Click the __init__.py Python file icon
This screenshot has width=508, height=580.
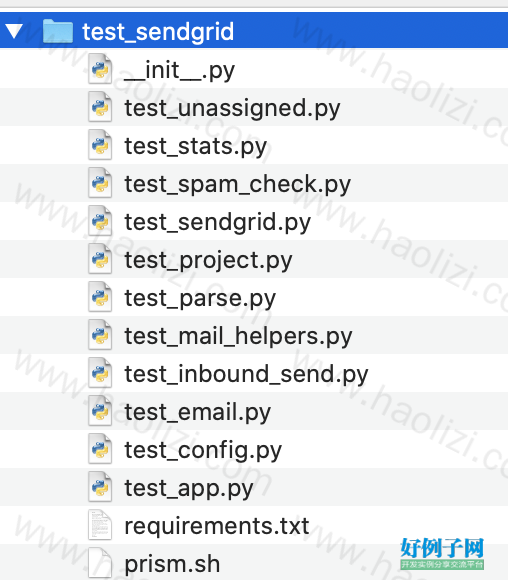(x=100, y=69)
